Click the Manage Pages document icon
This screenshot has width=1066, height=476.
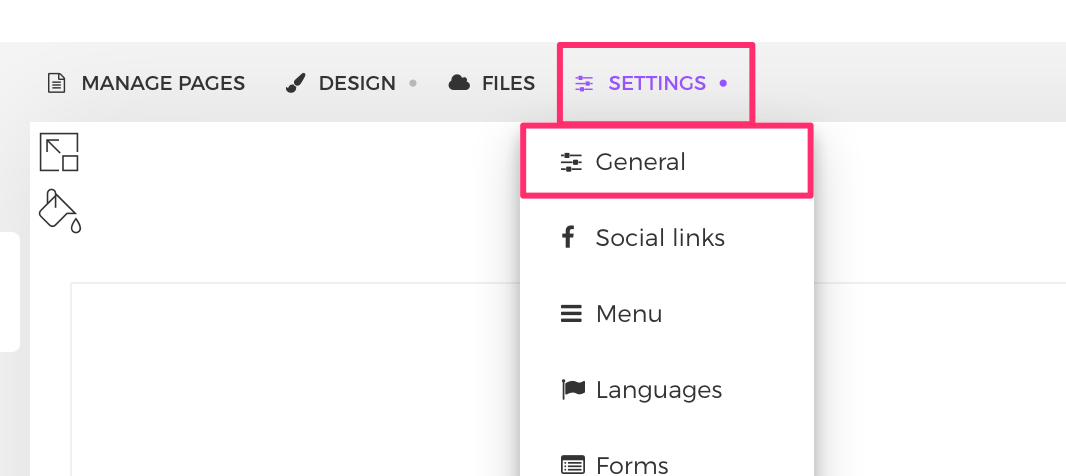[x=57, y=83]
